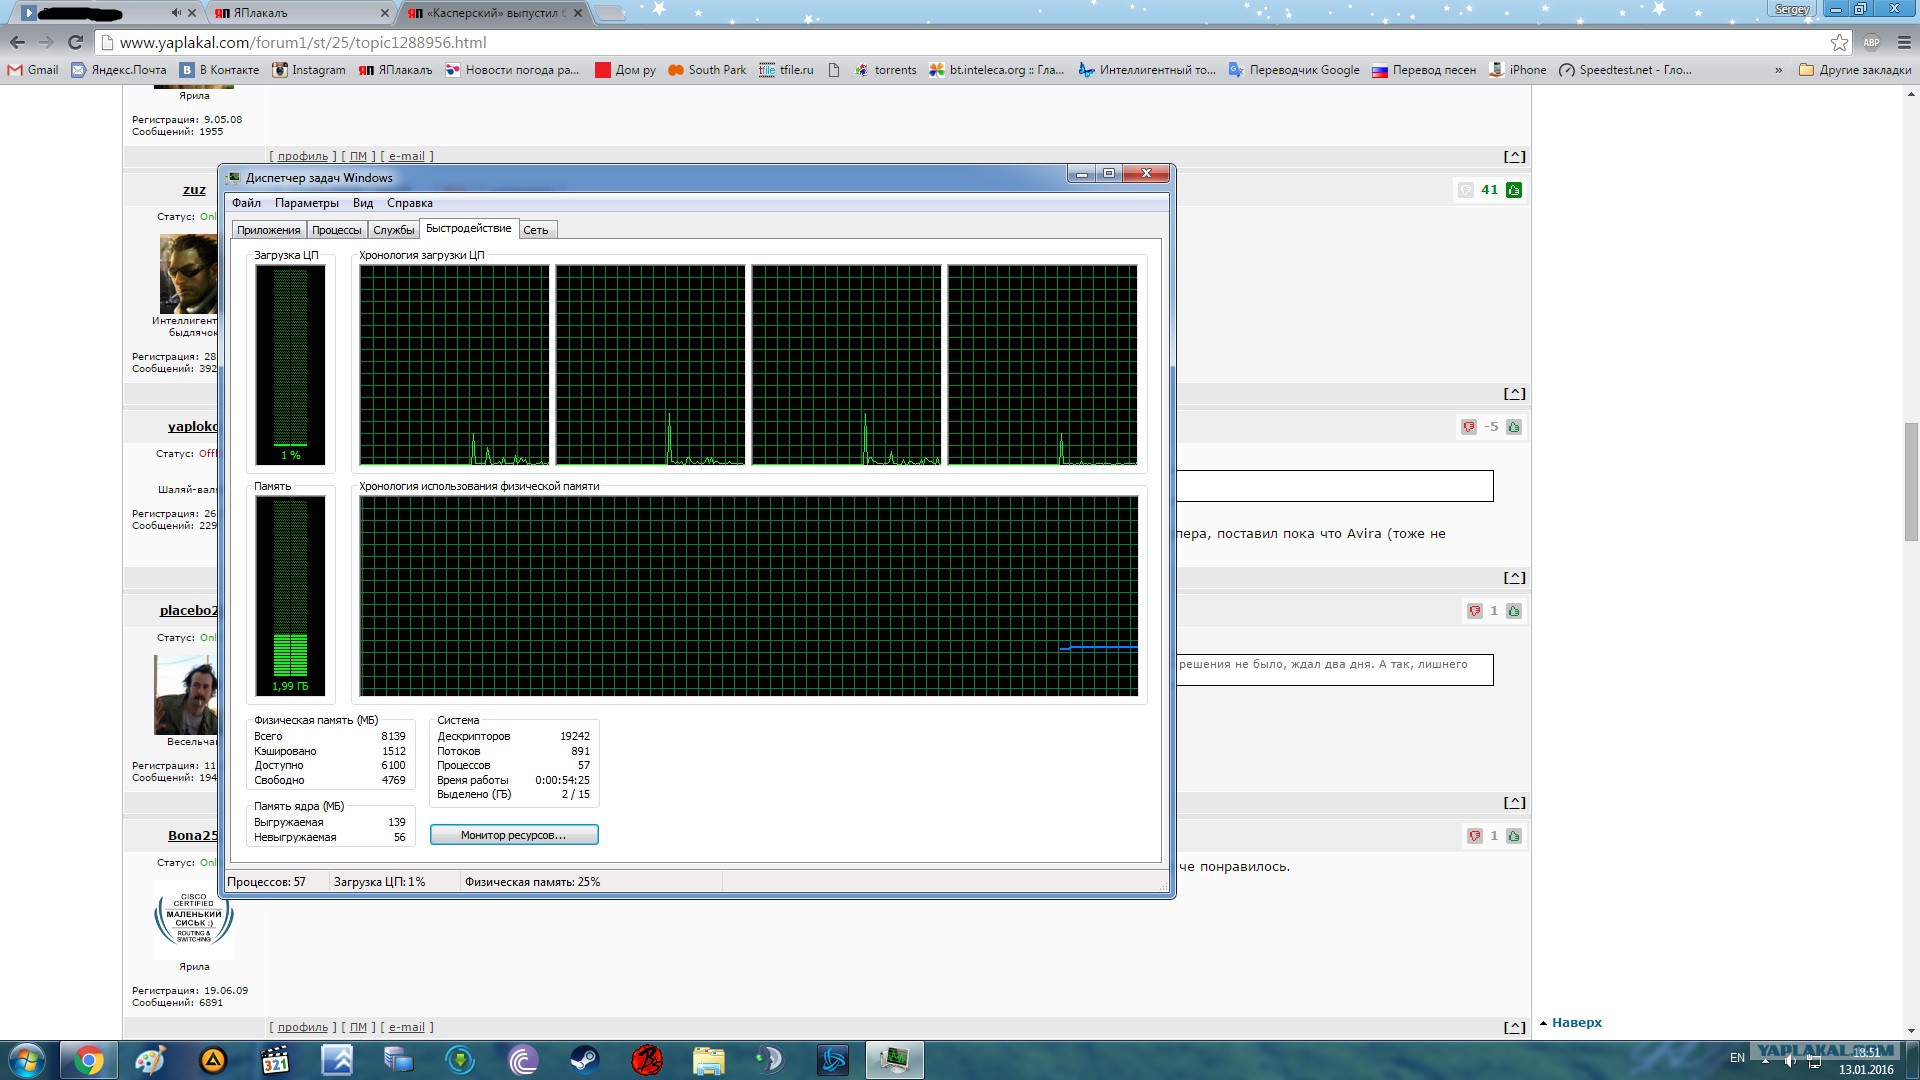Launch Paint from the taskbar
Screen dimensions: 1920x1080
click(150, 1060)
